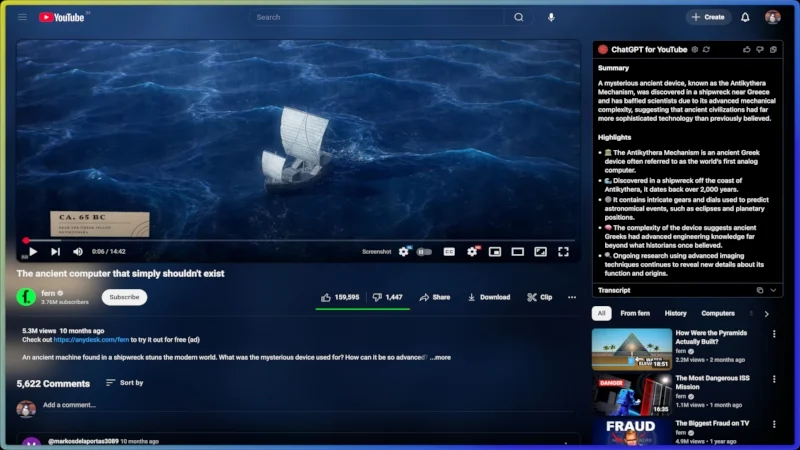This screenshot has height=450, width=800.
Task: Select the 'From fern' filter chip
Action: (635, 313)
